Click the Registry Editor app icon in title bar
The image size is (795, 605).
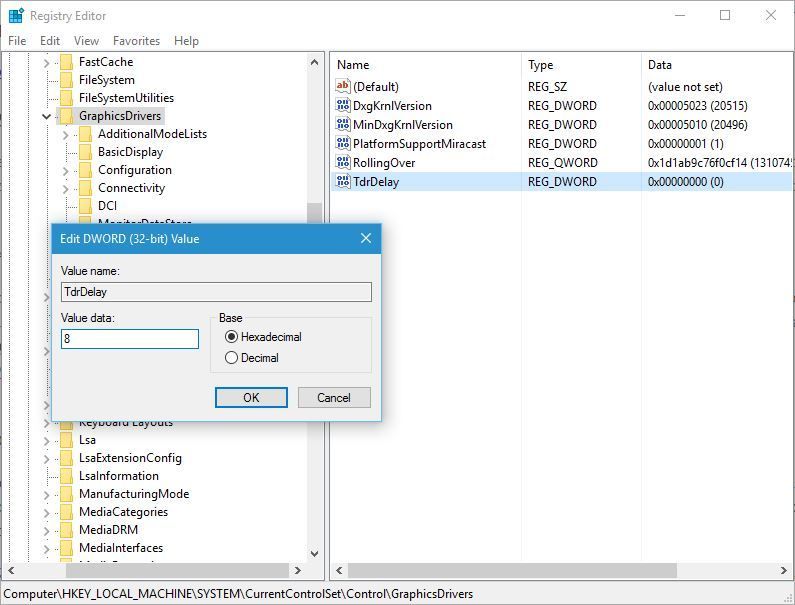coord(16,16)
